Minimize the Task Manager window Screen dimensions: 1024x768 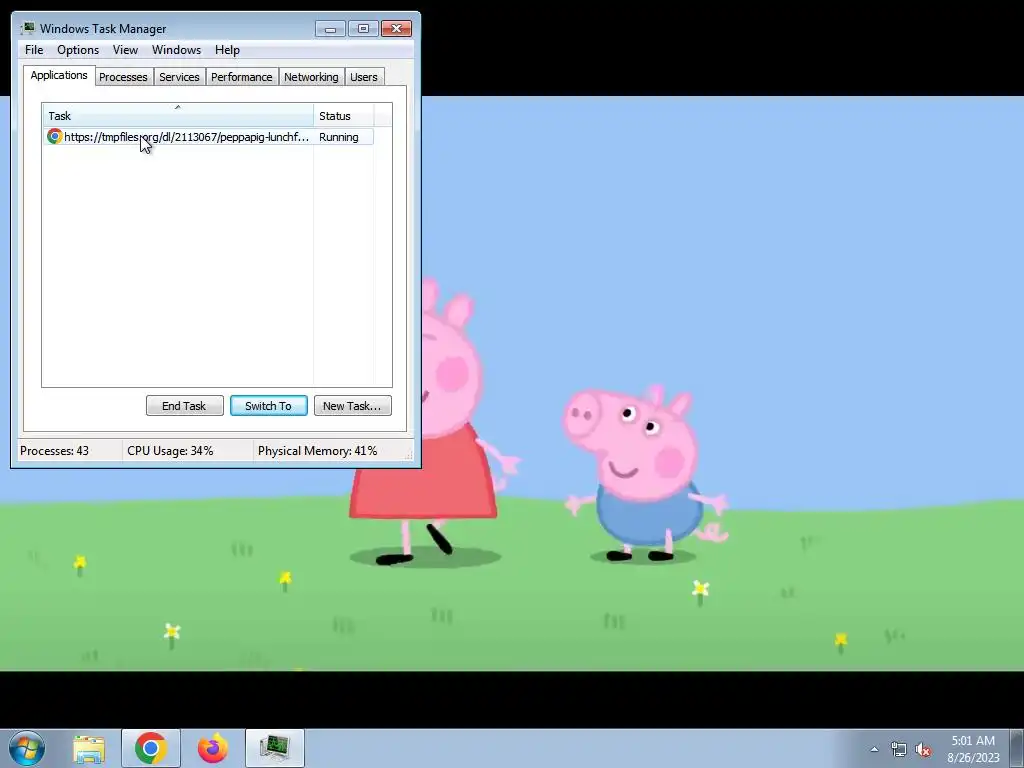tap(330, 29)
